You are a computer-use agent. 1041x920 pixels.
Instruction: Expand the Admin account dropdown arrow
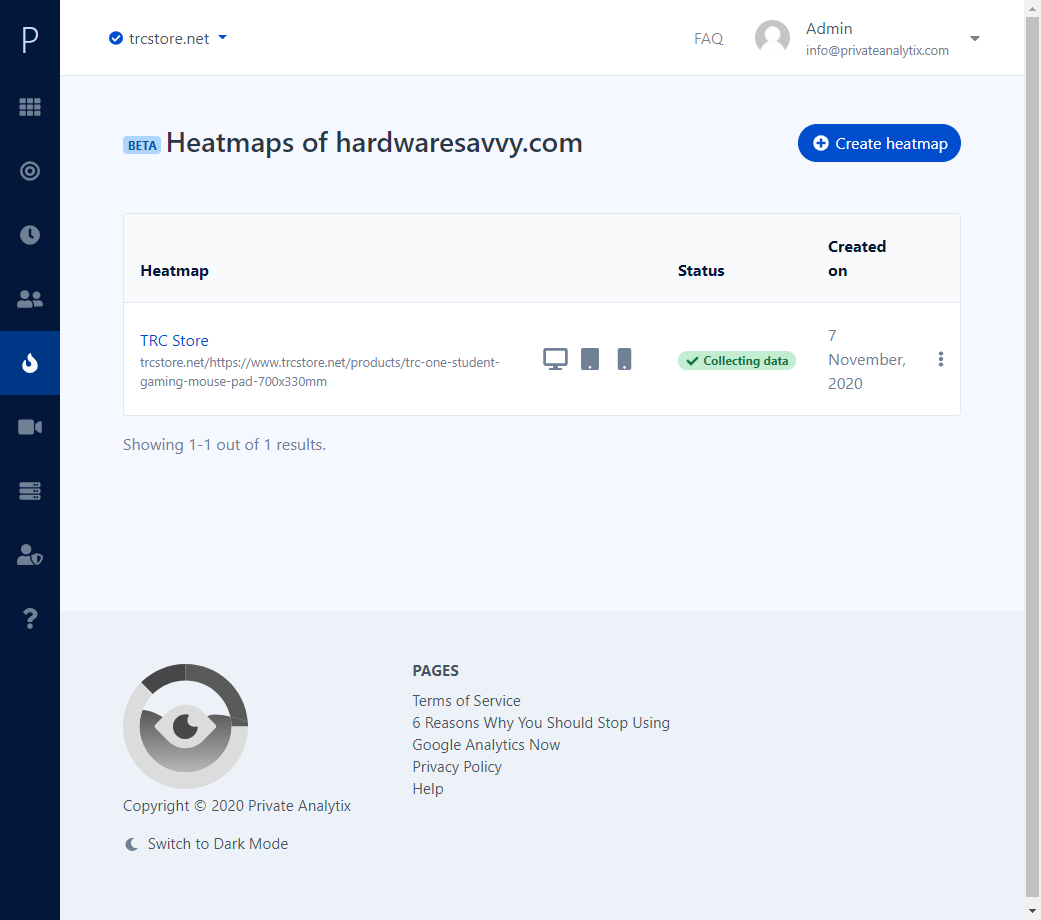975,38
